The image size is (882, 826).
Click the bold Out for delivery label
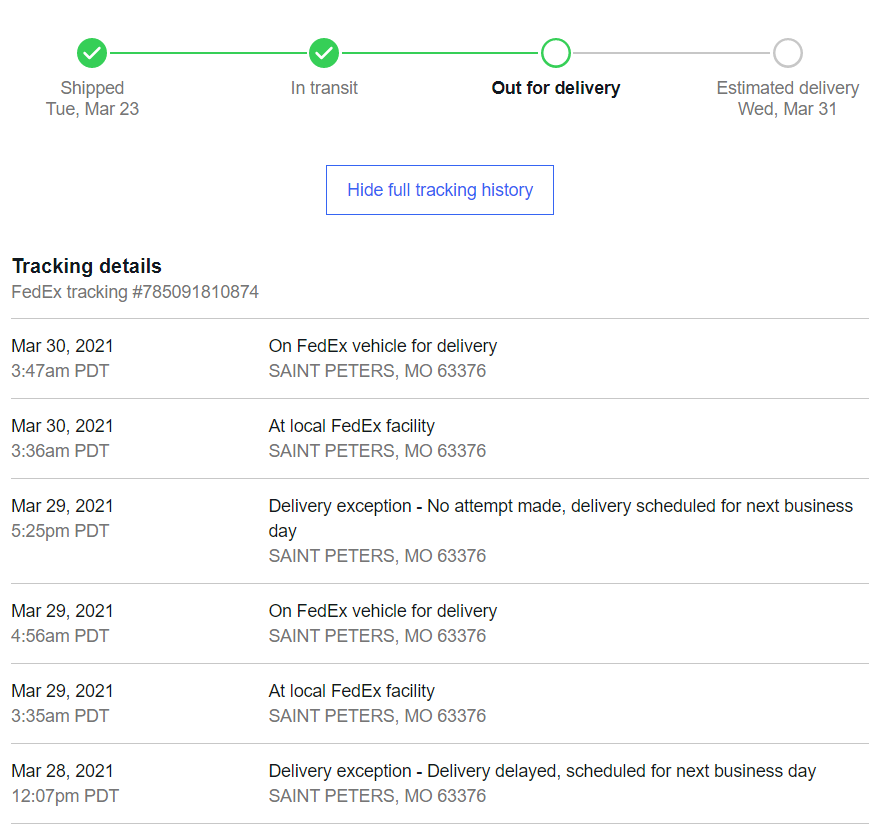[x=555, y=88]
